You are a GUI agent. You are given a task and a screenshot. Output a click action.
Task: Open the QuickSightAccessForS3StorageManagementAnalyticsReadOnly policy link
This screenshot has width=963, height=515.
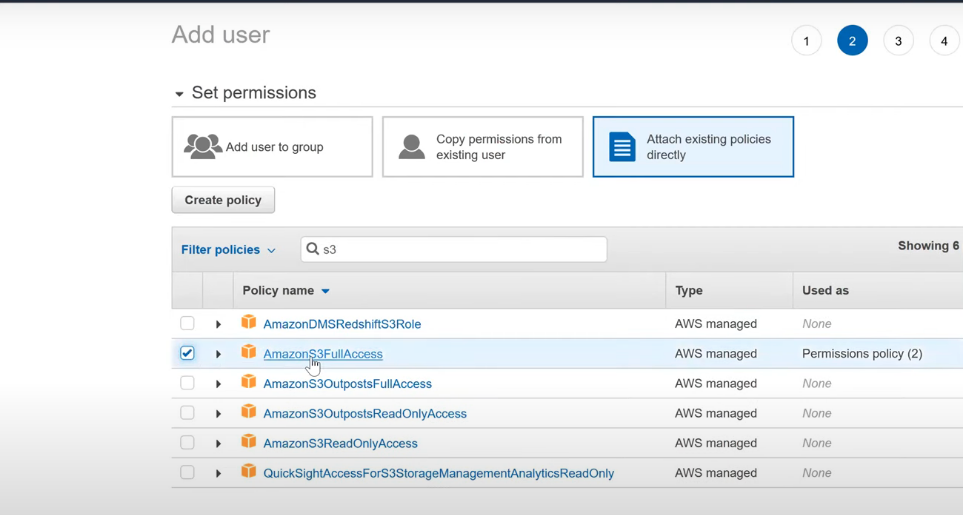coord(439,473)
